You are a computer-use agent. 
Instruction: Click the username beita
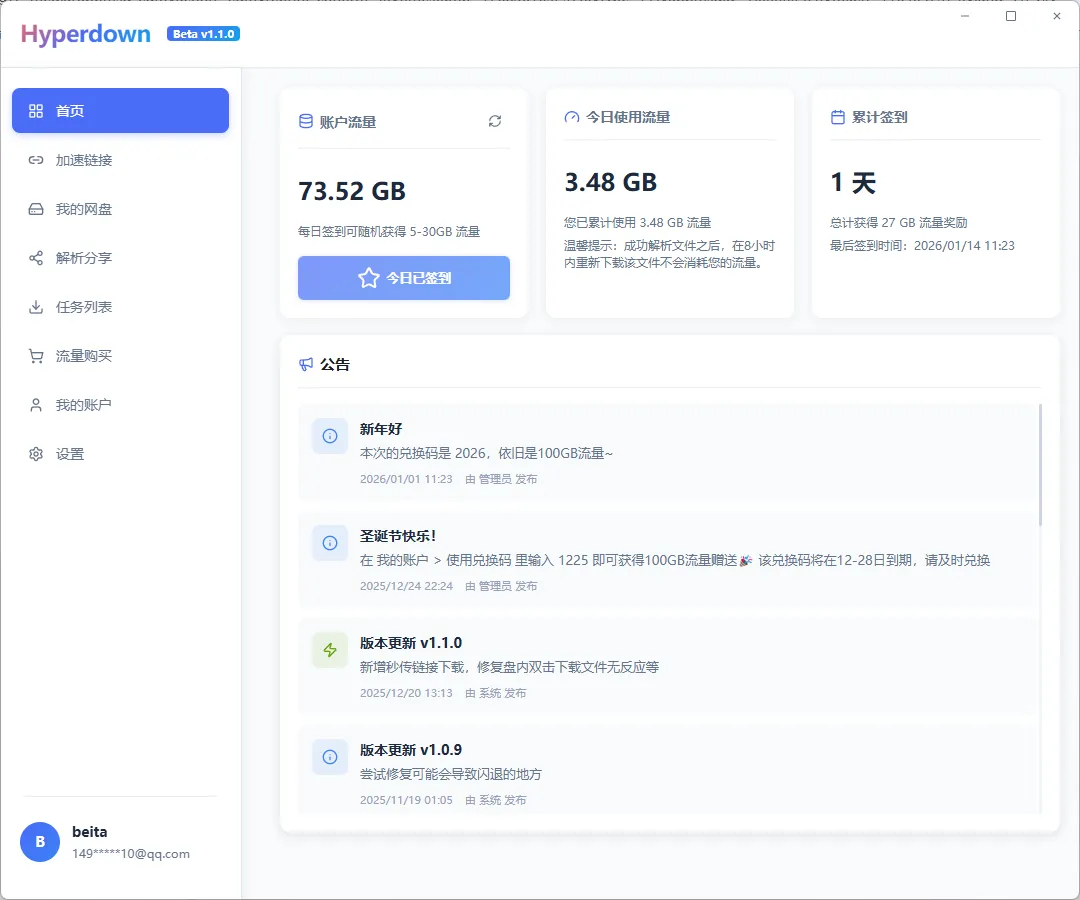coord(90,832)
